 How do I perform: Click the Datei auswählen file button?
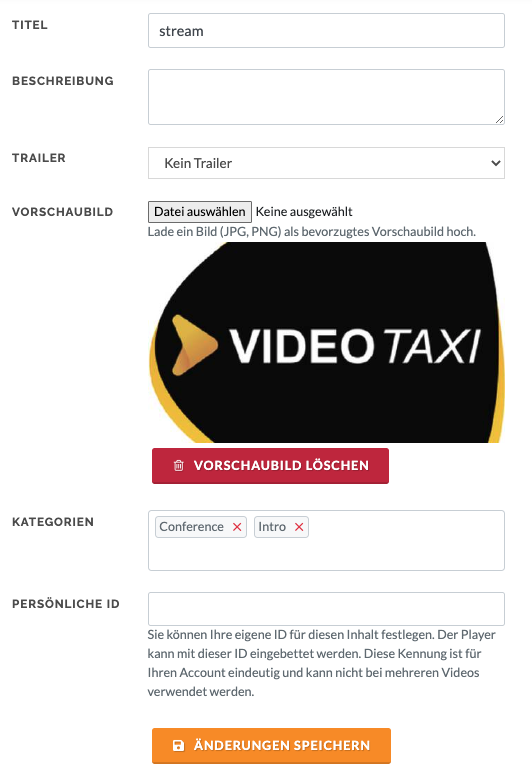coord(200,212)
